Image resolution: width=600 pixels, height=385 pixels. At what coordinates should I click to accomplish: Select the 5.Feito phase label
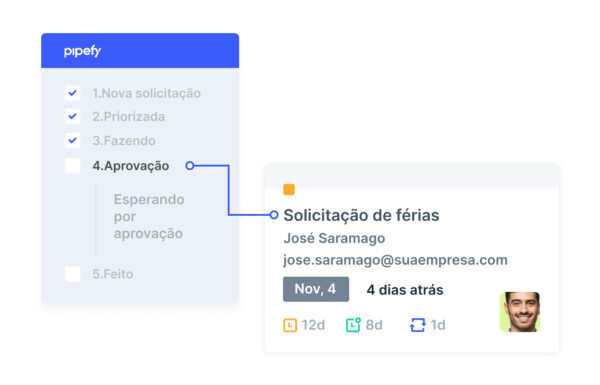[x=113, y=274]
